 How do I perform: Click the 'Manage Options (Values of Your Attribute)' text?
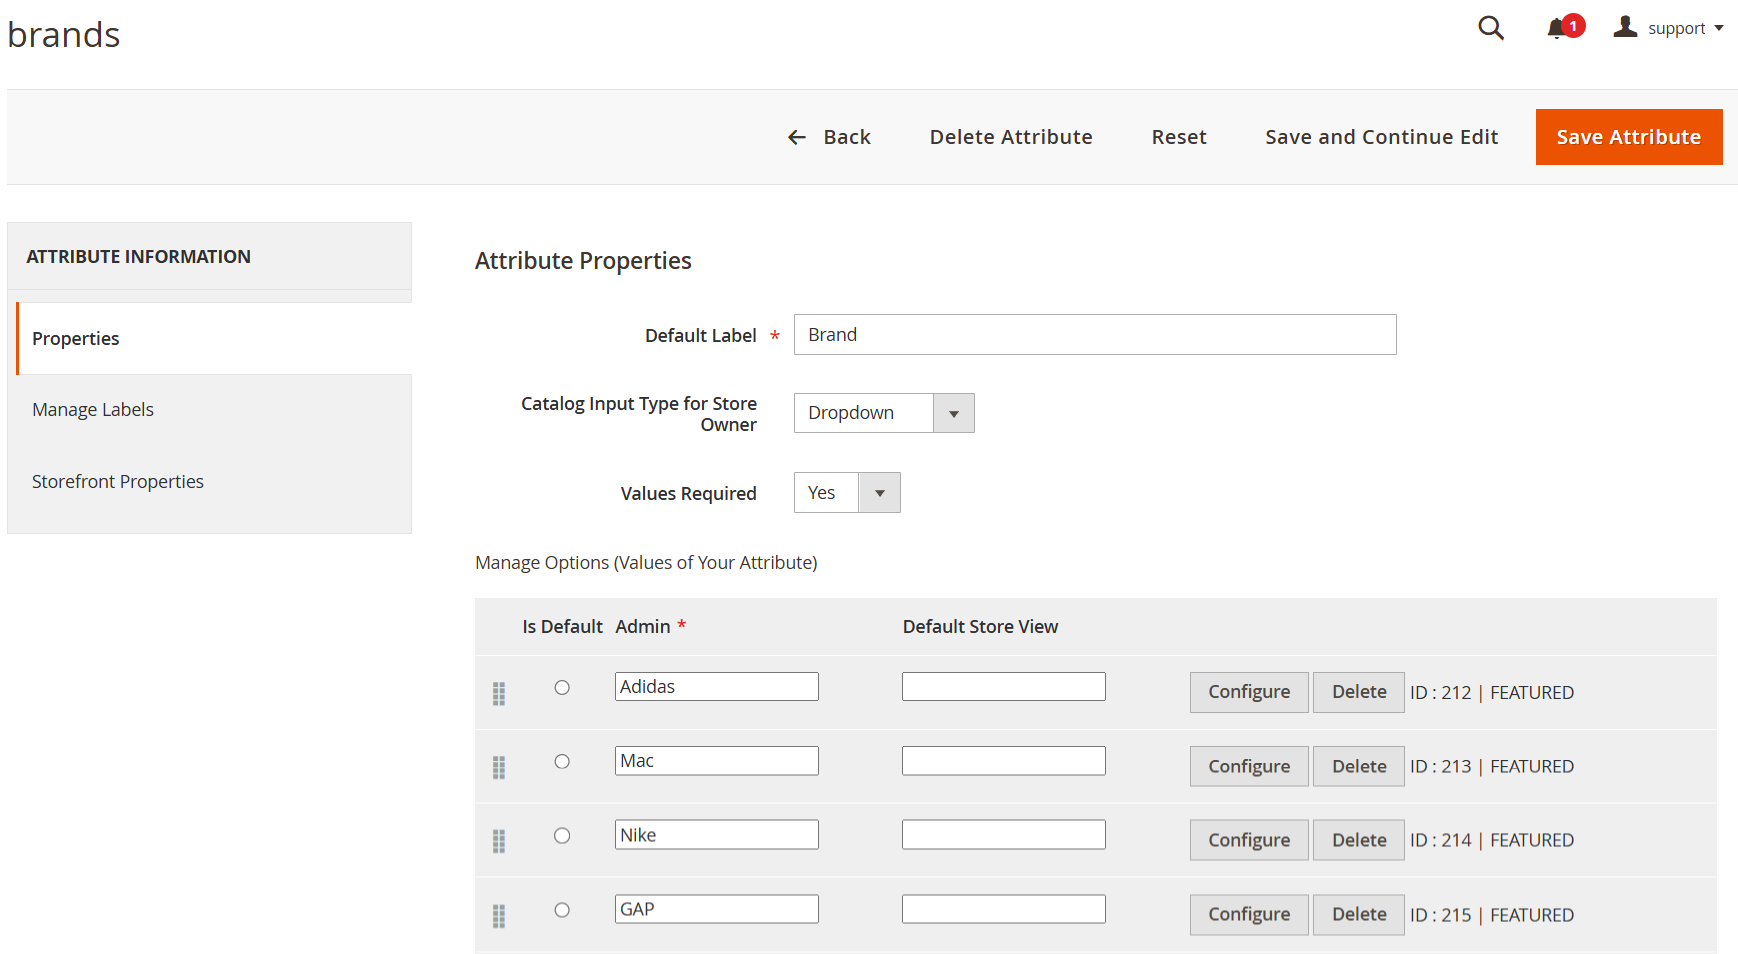(x=646, y=563)
